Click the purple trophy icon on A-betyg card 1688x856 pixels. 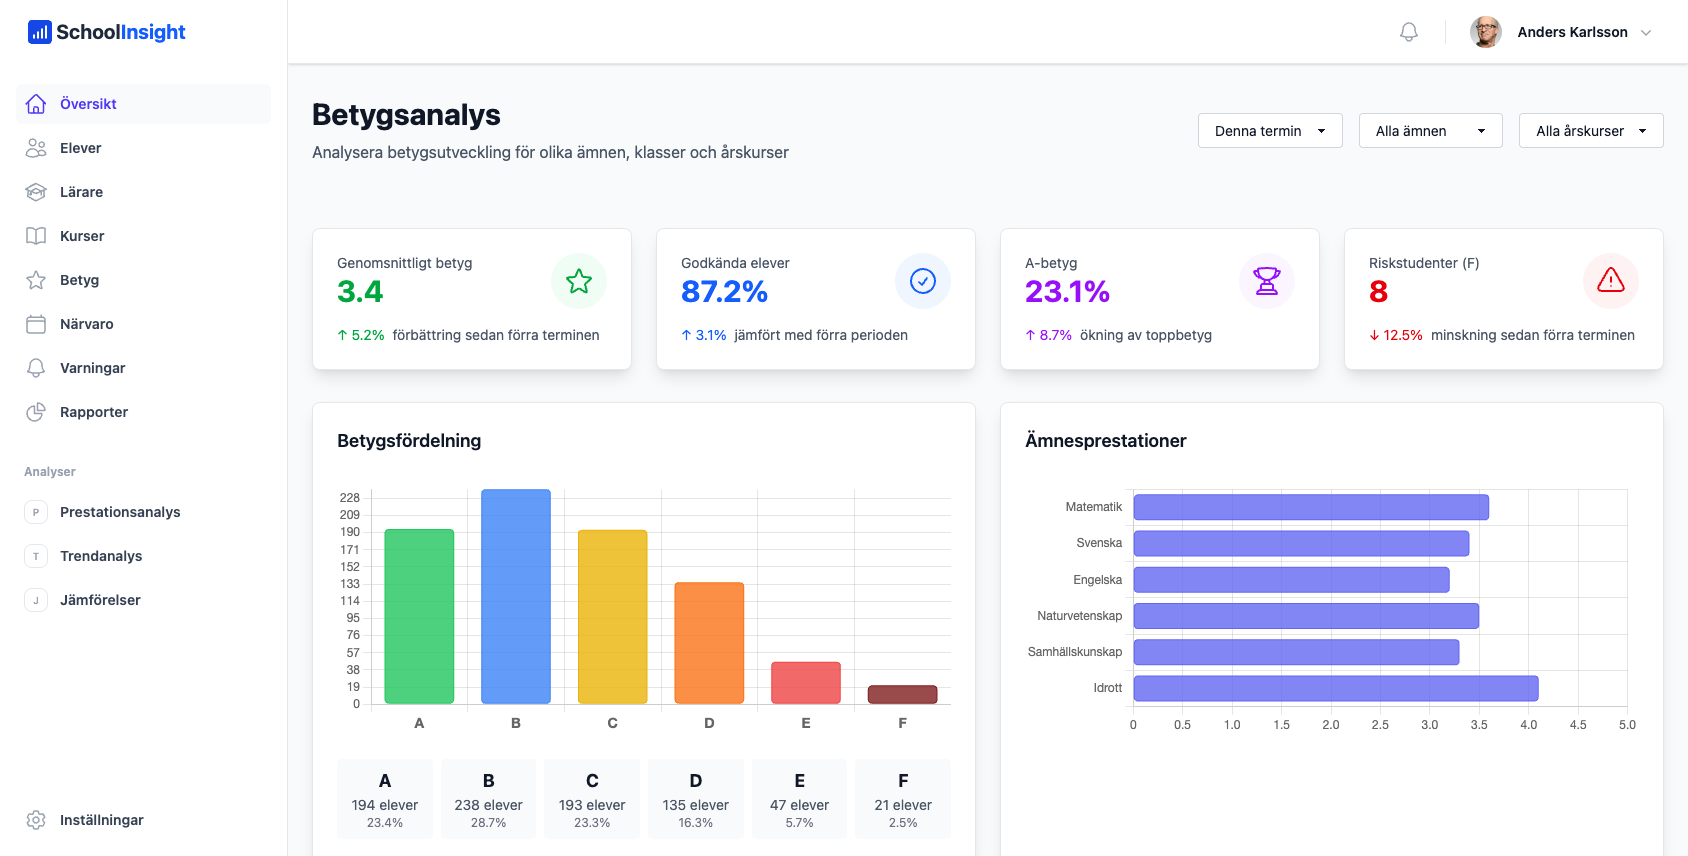(x=1266, y=281)
